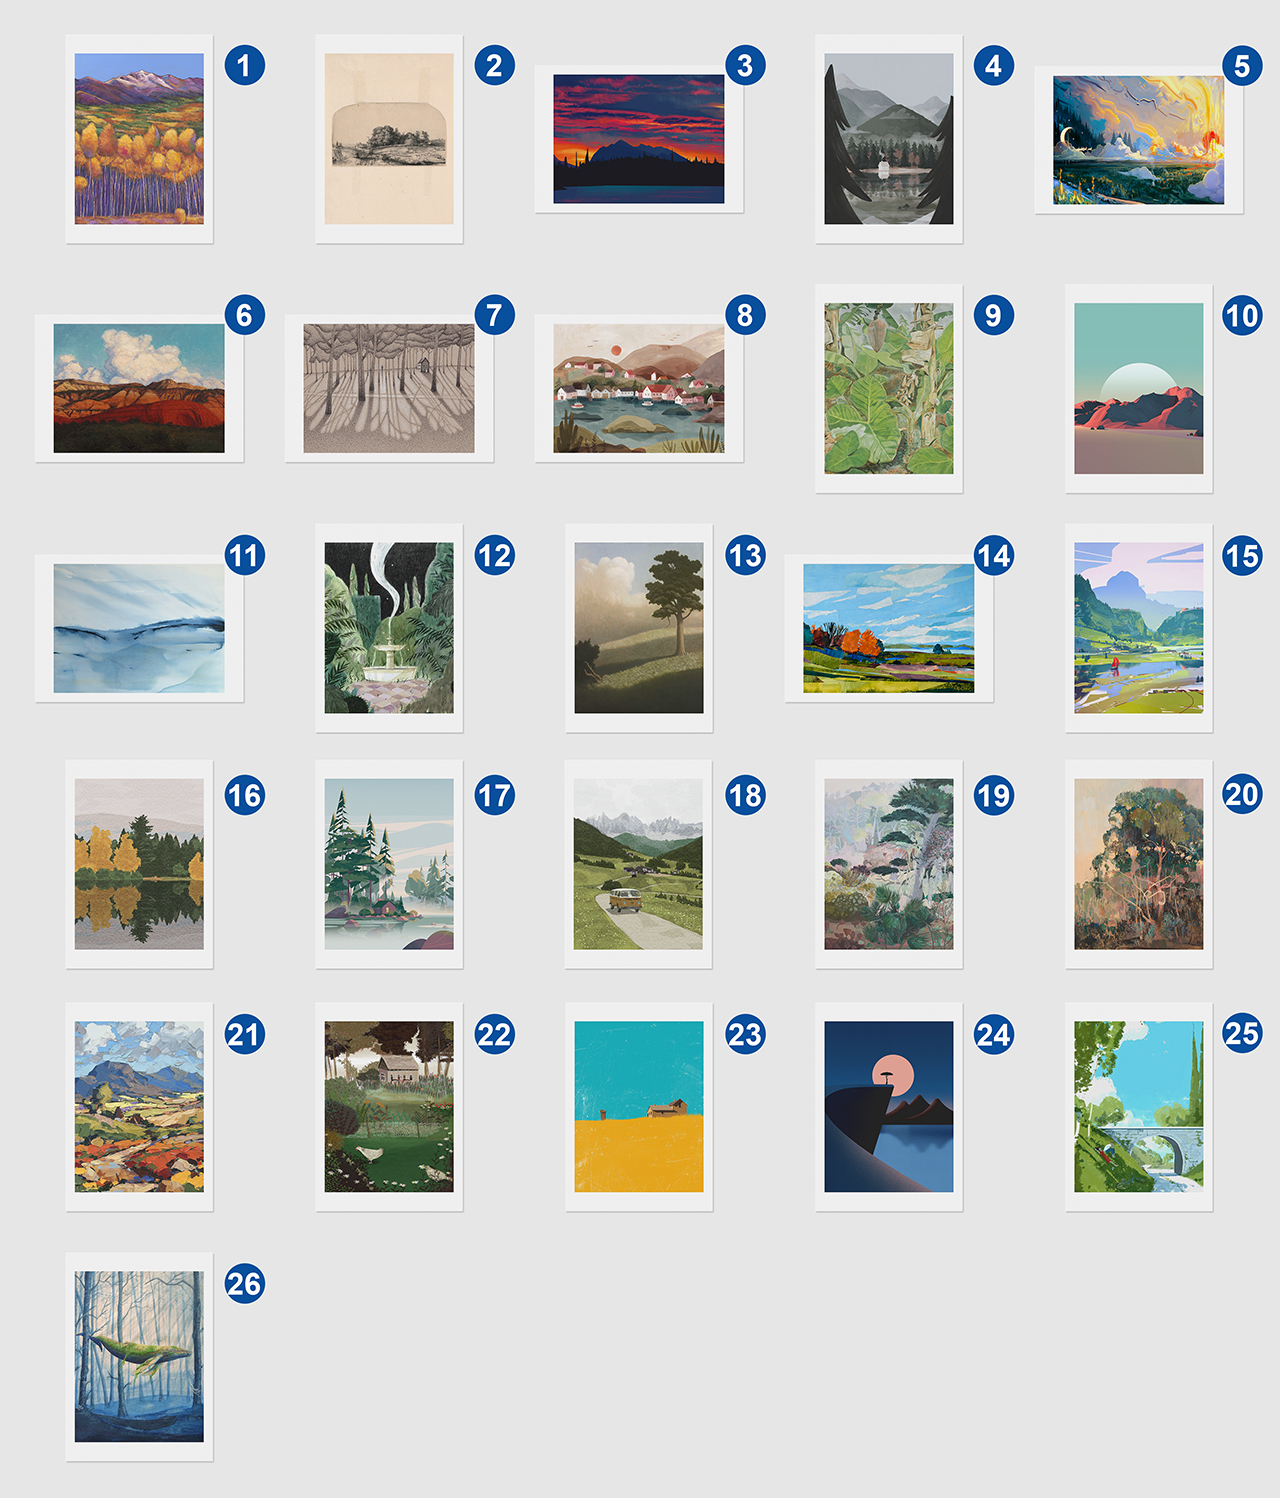
Task: Click the number 23 badge
Action: [744, 1034]
